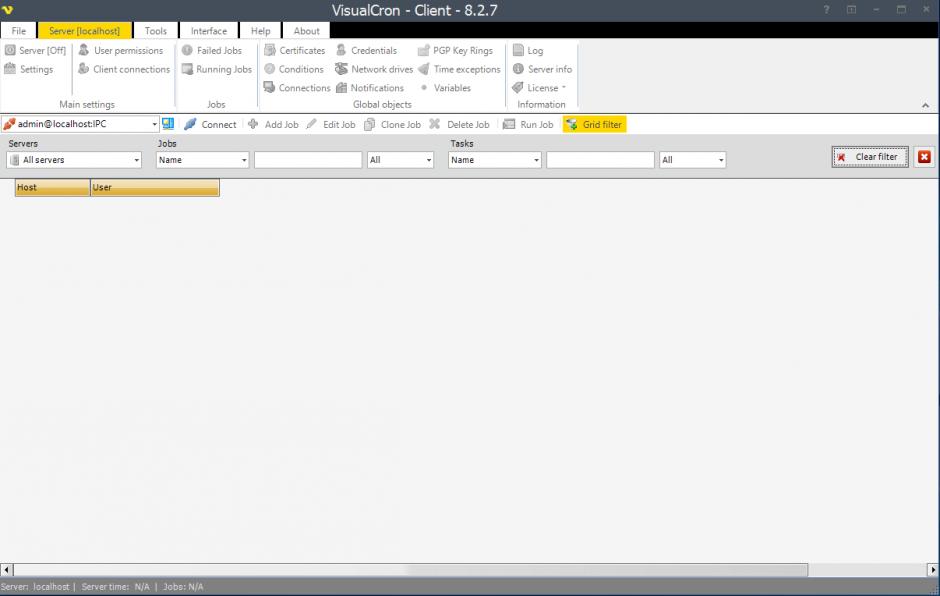Click the help question mark in title bar

click(x=826, y=10)
